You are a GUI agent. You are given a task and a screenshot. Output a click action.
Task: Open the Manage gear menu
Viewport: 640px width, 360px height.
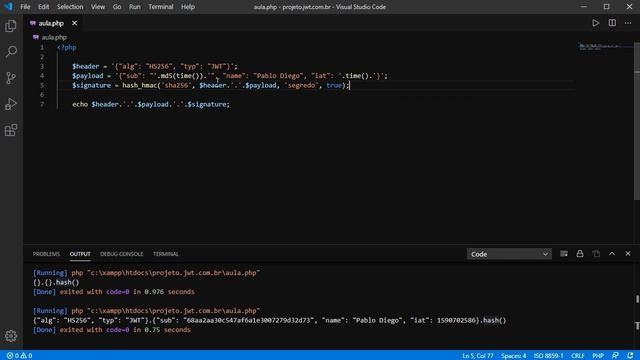click(x=11, y=336)
